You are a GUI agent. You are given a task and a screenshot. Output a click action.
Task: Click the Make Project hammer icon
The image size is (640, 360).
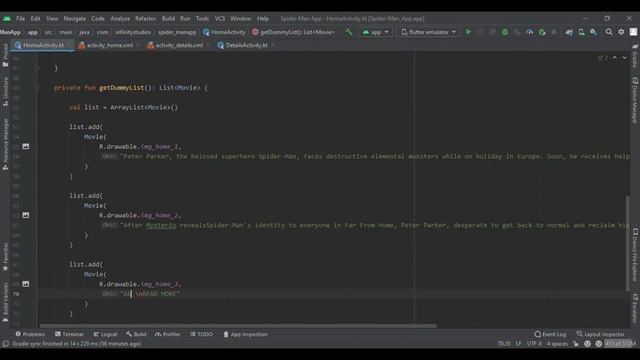tap(349, 32)
